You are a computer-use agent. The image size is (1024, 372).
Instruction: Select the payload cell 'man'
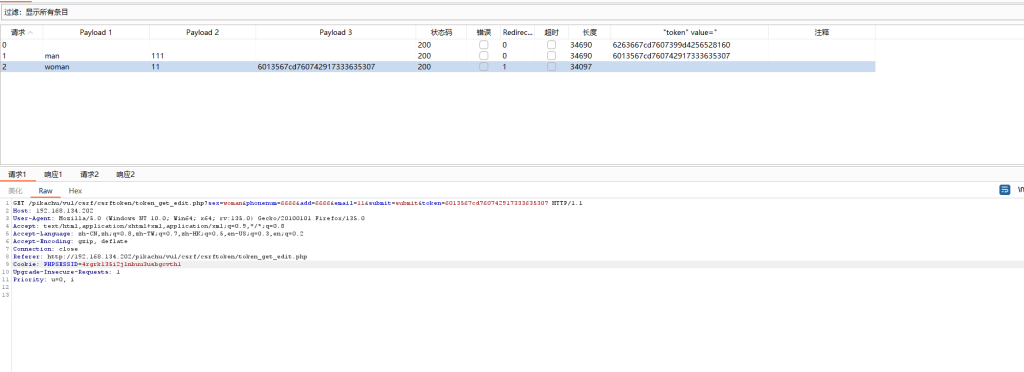click(x=52, y=56)
